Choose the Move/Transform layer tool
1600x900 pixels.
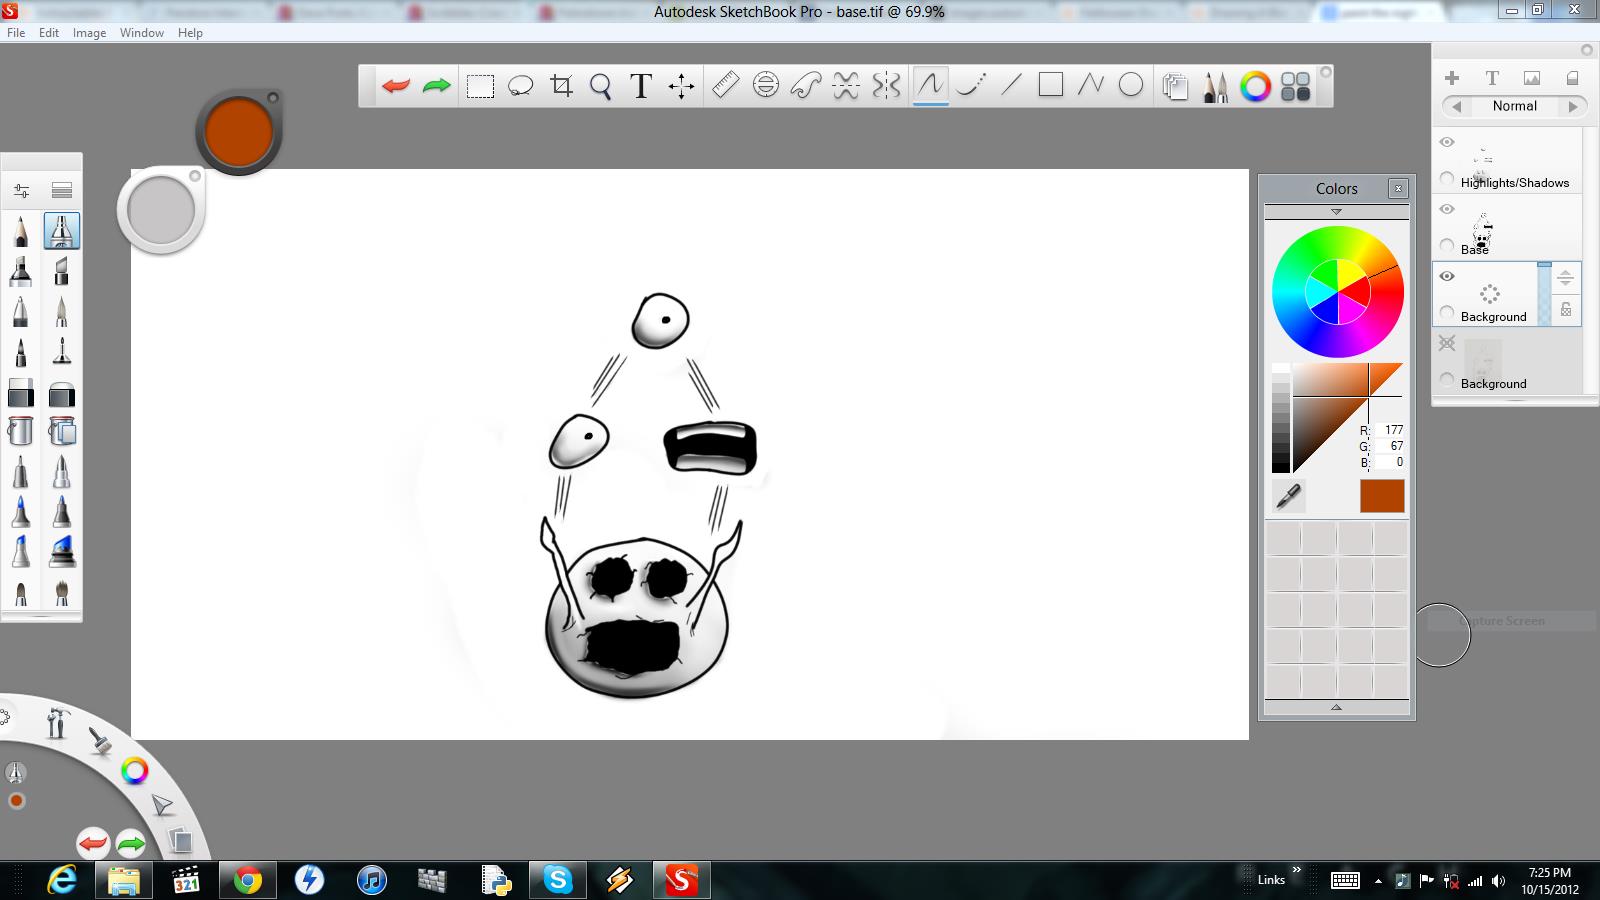pos(681,86)
